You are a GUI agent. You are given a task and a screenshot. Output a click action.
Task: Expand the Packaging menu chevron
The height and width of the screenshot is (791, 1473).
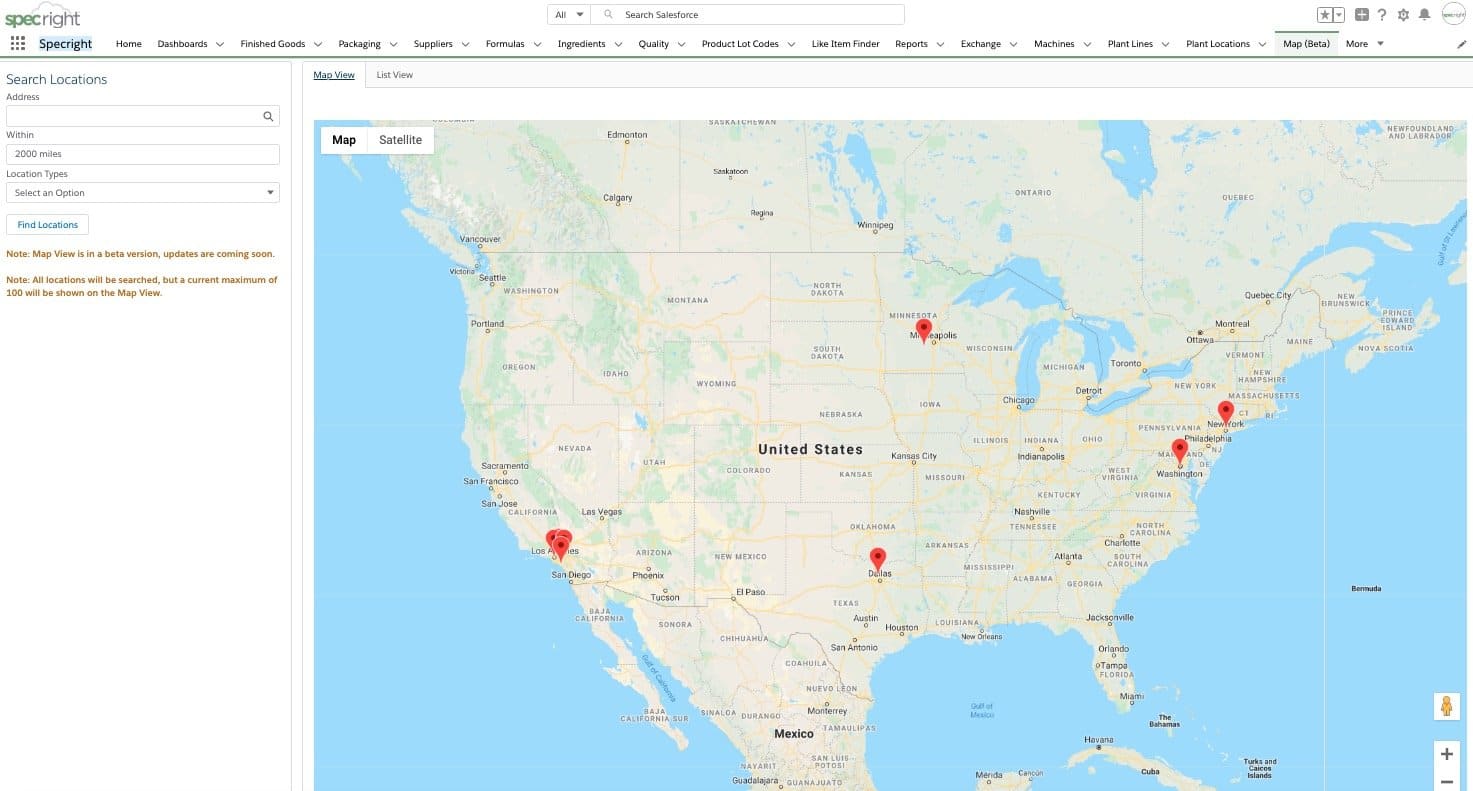(x=393, y=44)
